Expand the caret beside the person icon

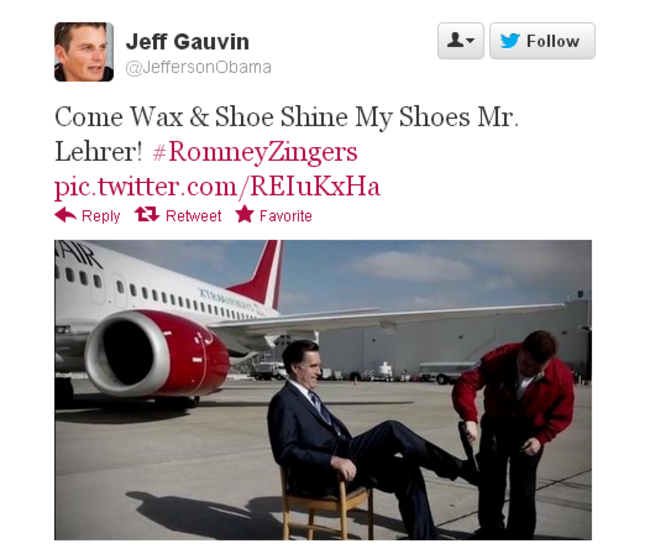470,41
